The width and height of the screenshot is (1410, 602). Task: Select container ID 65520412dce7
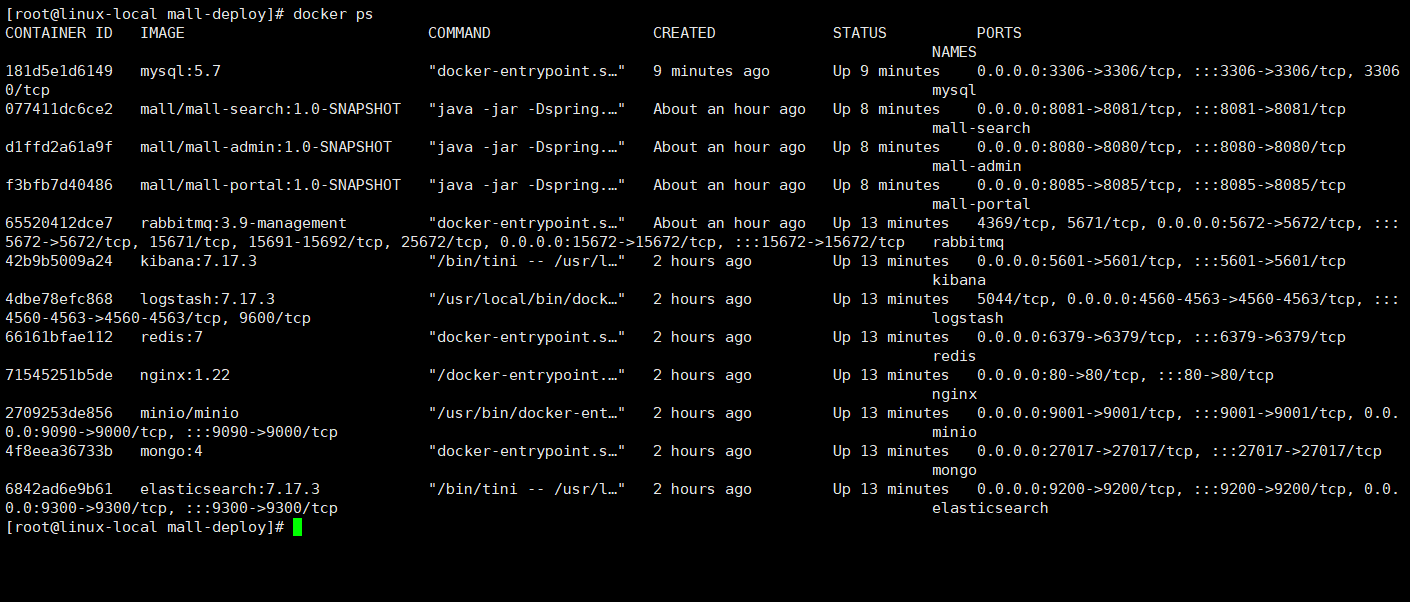click(59, 223)
